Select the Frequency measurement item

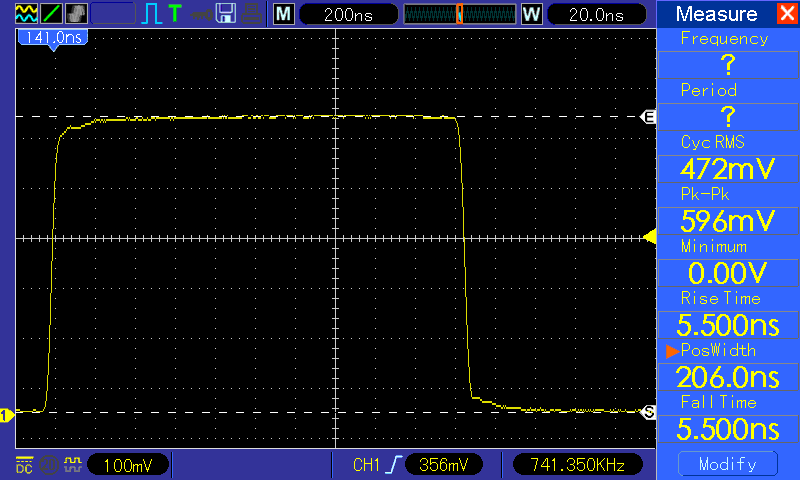[x=724, y=39]
